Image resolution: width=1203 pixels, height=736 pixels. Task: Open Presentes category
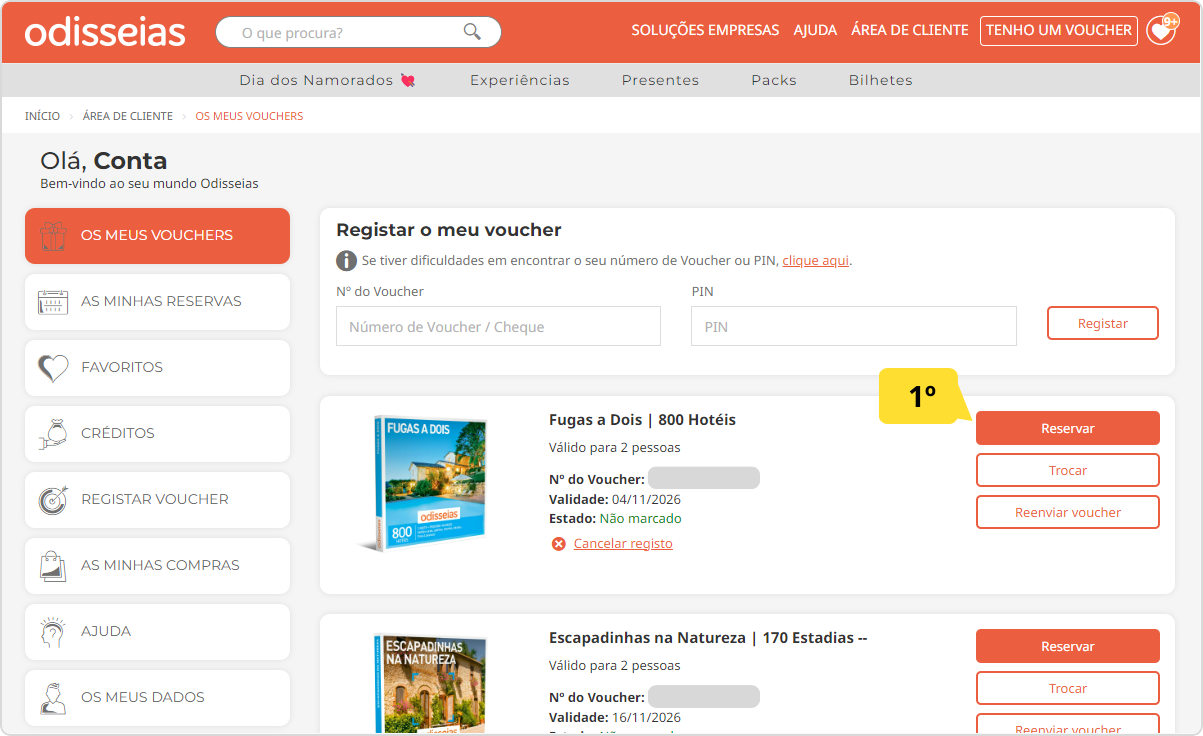[x=660, y=80]
